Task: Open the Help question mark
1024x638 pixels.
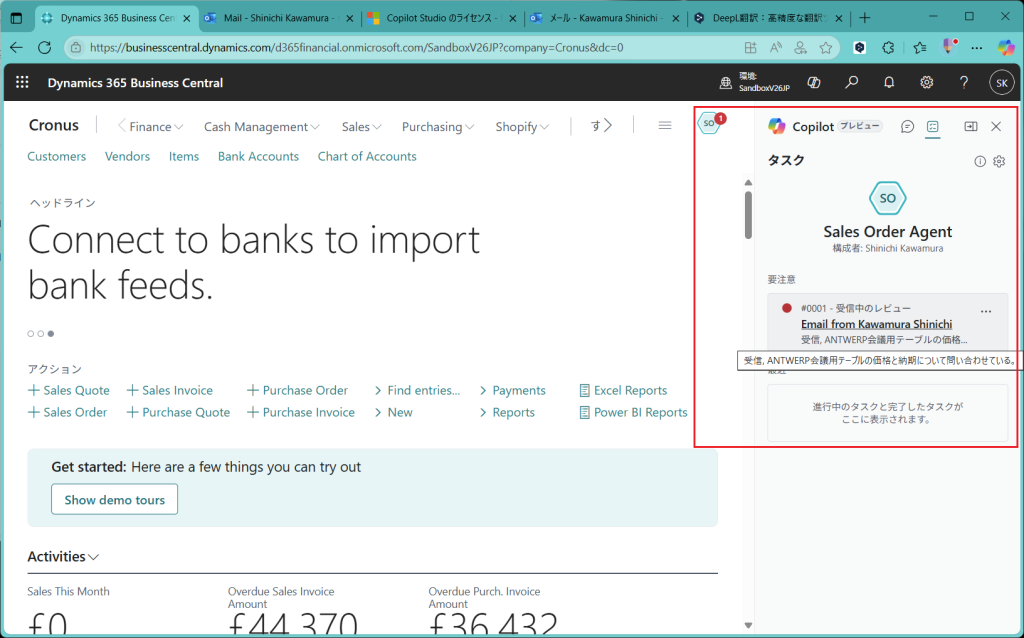Action: pyautogui.click(x=964, y=82)
